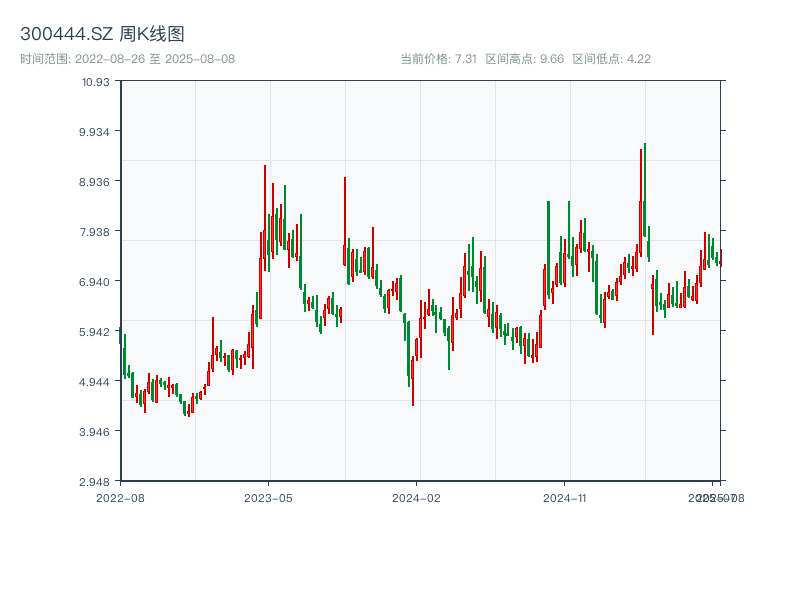Click y-axis label 10.93

point(95,82)
